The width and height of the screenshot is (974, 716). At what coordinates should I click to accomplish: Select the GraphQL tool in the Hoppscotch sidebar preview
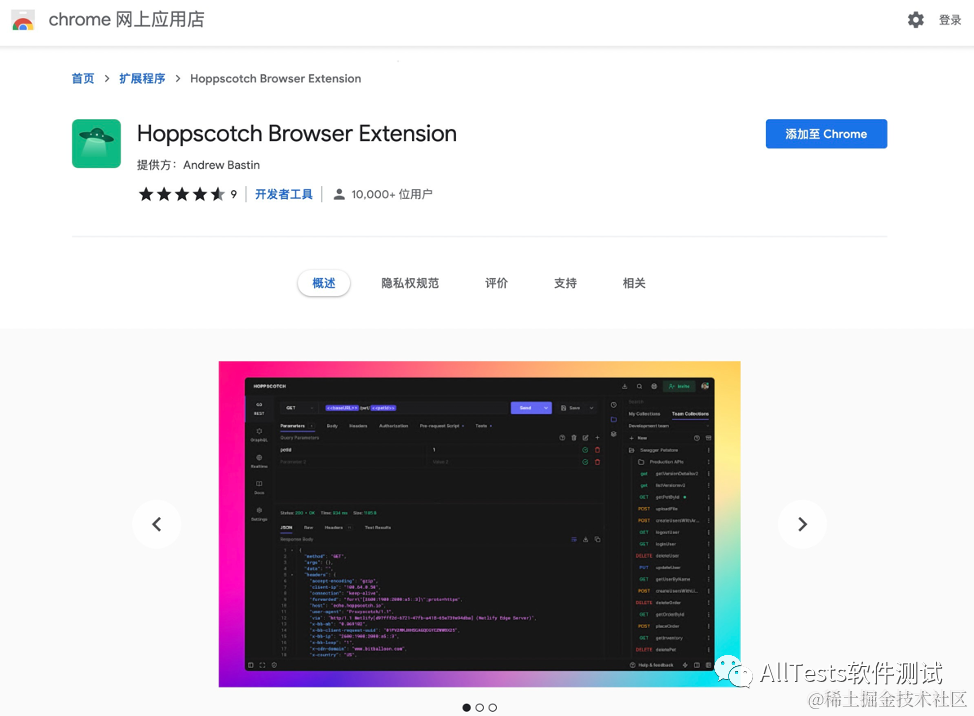(x=259, y=431)
